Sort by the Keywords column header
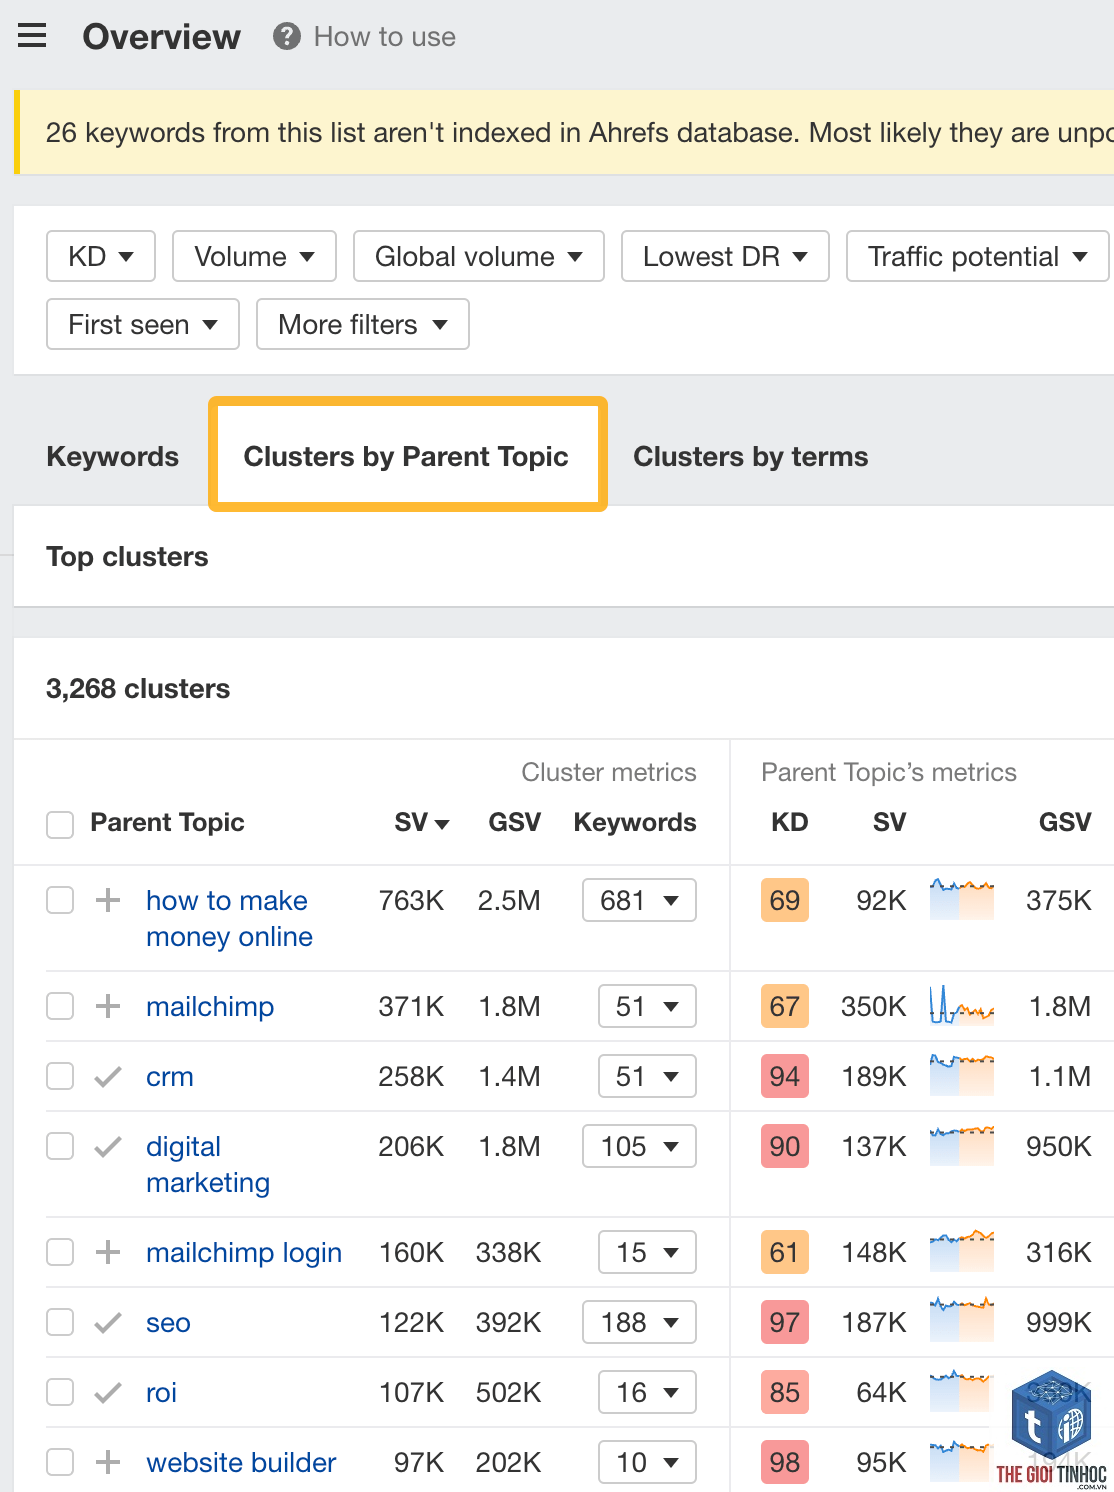The height and width of the screenshot is (1492, 1114). point(635,822)
